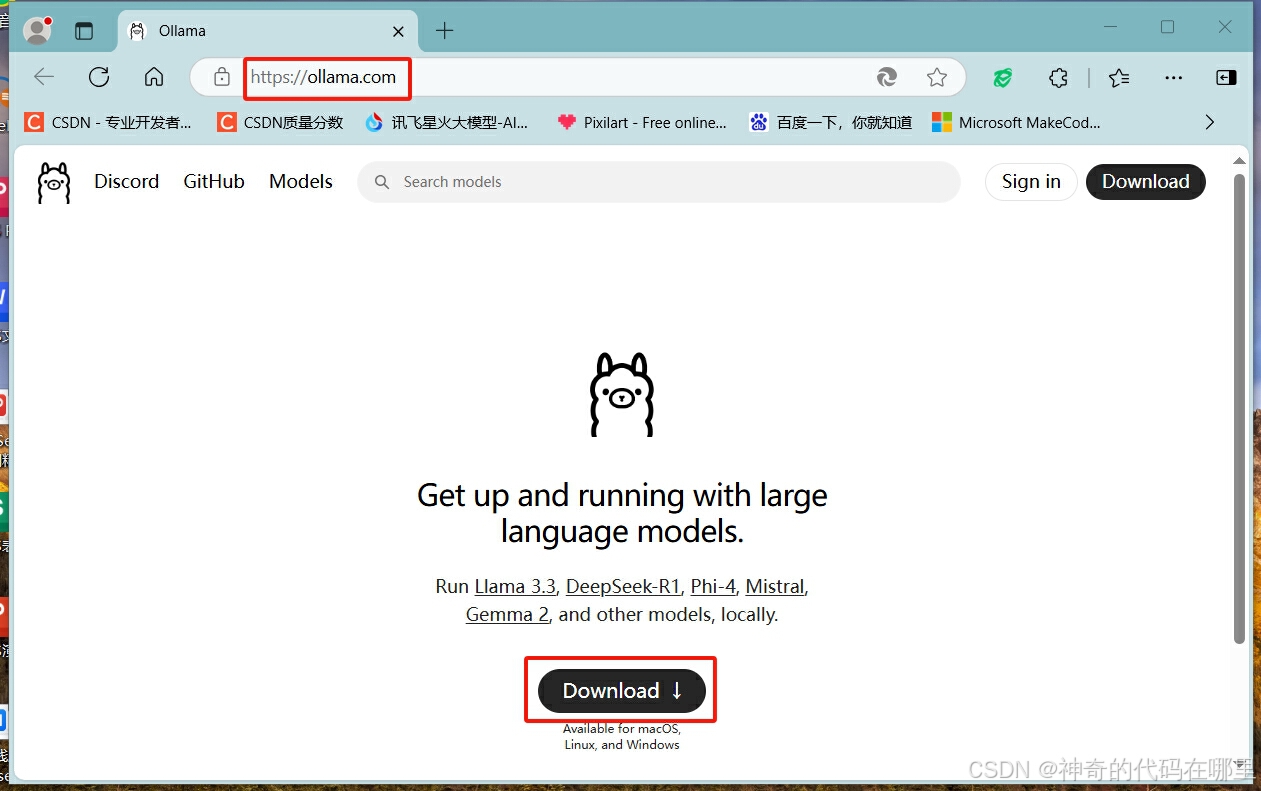Expand more bookmarks chevron
Viewport: 1261px width, 791px height.
coord(1209,122)
